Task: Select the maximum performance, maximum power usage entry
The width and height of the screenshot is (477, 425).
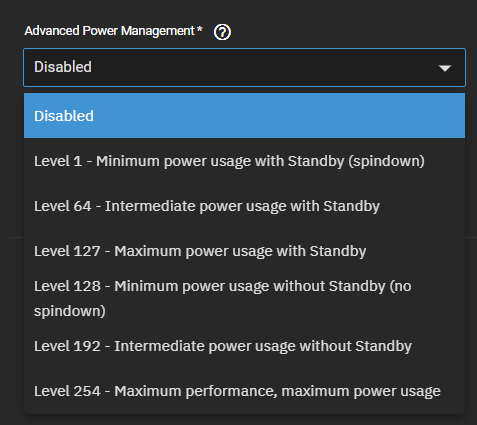Action: coord(244,391)
